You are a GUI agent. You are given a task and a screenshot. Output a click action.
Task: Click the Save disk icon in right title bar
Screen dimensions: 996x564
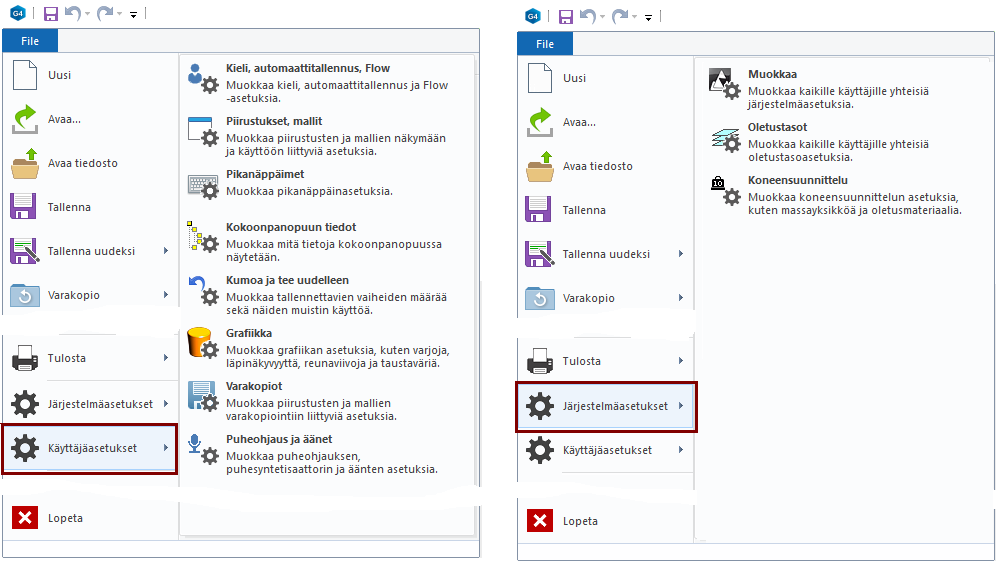565,17
